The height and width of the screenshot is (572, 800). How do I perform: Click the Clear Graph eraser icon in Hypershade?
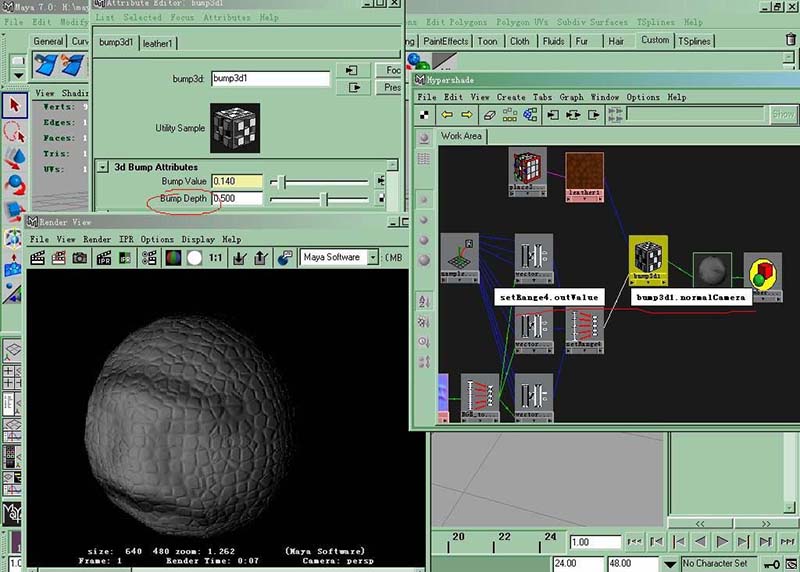(x=490, y=115)
